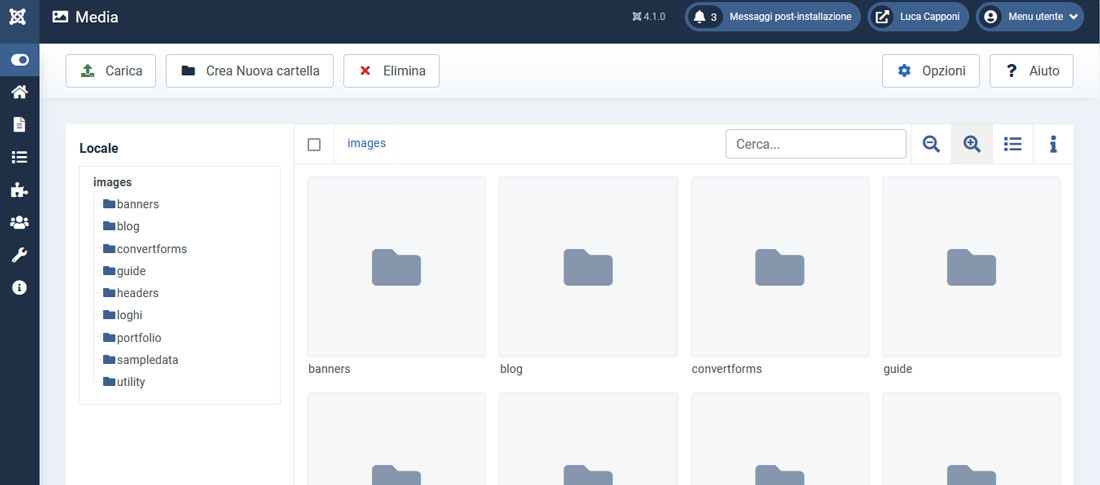This screenshot has width=1100, height=485.
Task: Click the images breadcrumb link
Action: click(366, 143)
